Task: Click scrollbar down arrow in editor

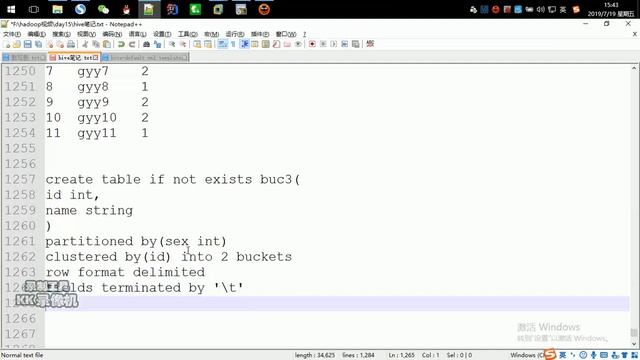Action: [634, 344]
